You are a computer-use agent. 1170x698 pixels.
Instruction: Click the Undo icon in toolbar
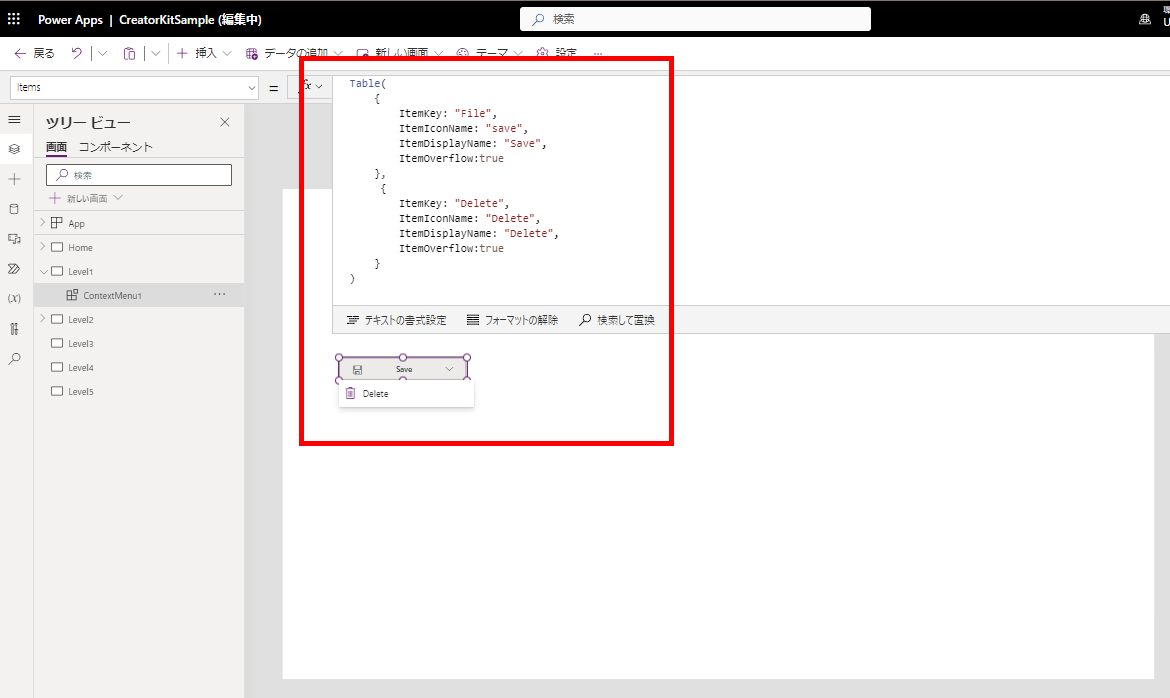click(76, 52)
